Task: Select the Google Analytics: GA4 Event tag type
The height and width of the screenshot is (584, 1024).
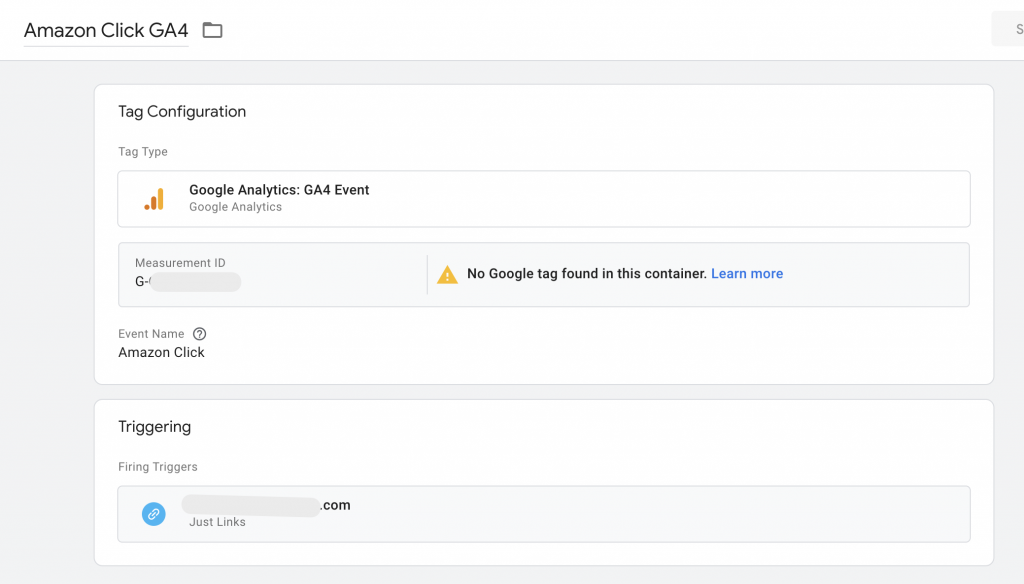Action: pos(543,199)
